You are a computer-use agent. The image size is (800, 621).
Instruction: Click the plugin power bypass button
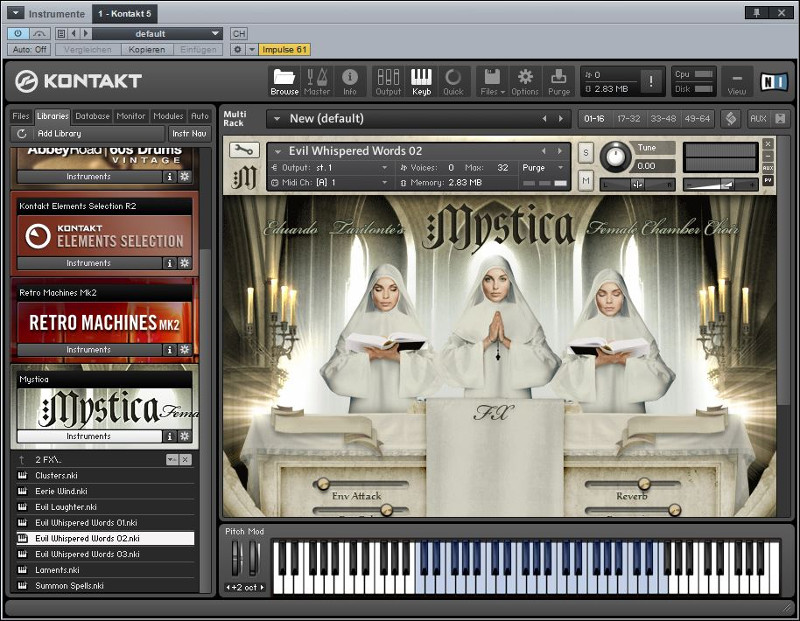18,34
